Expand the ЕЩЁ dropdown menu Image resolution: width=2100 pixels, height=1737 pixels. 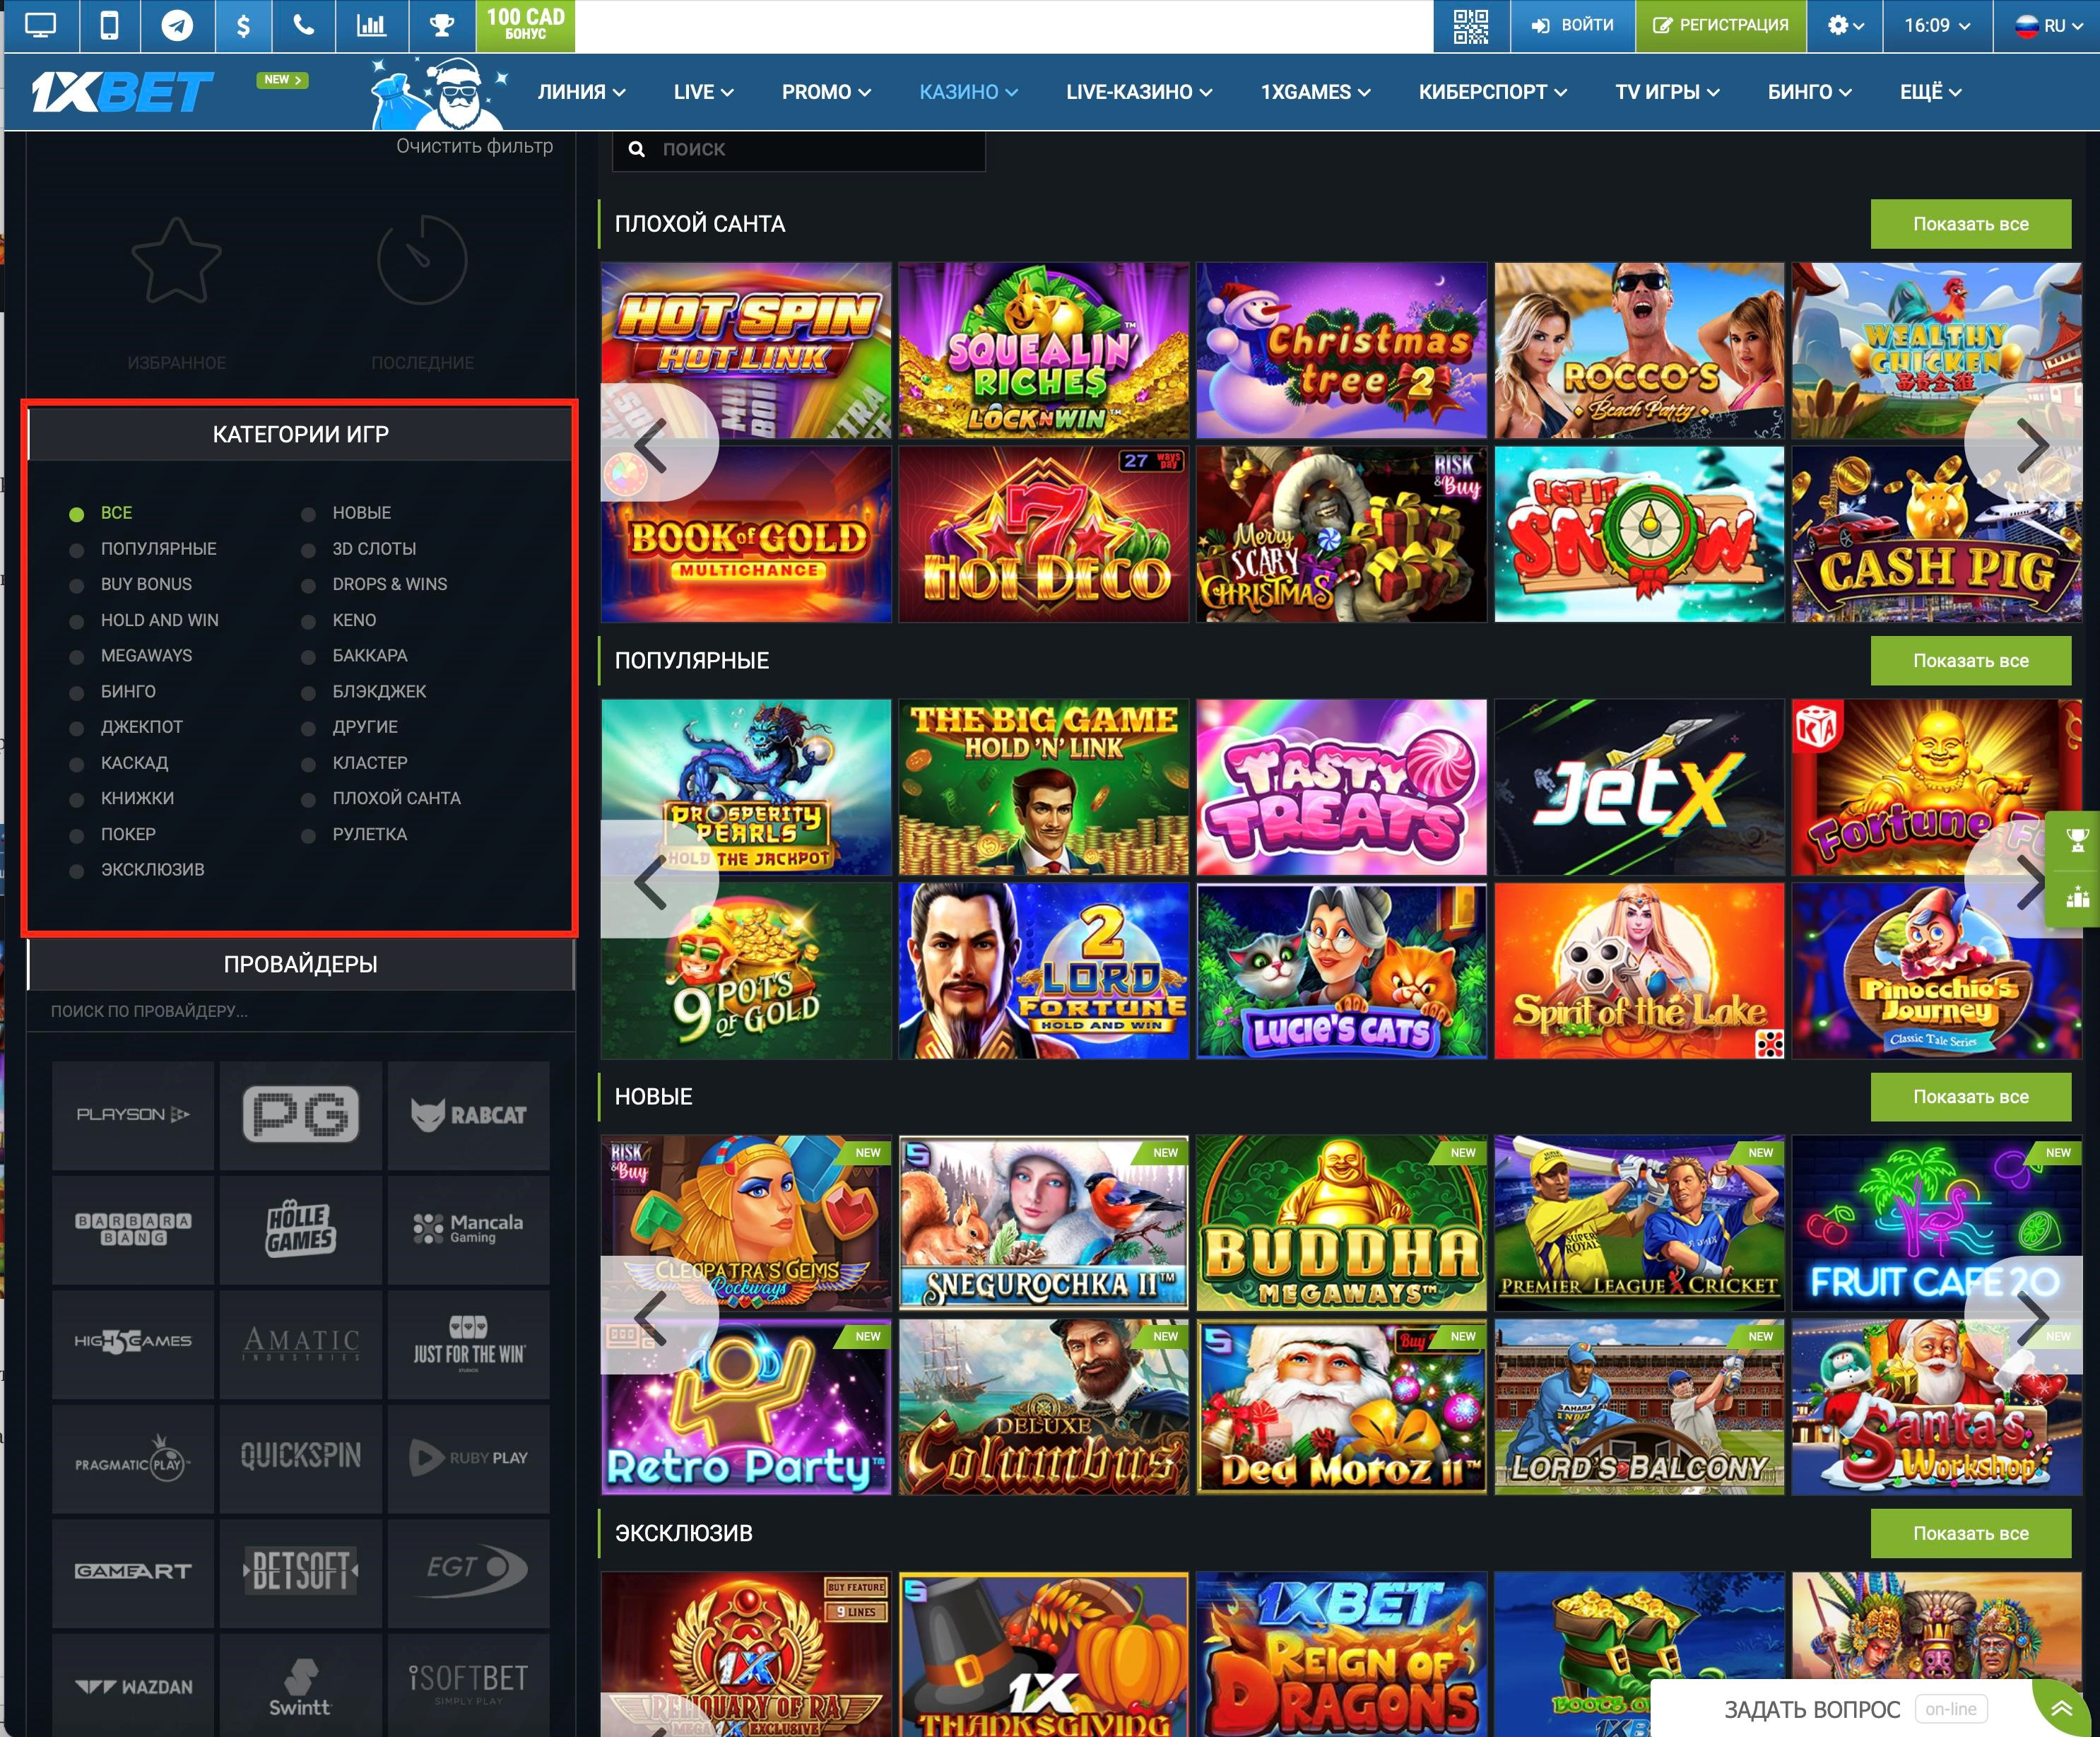tap(1930, 92)
